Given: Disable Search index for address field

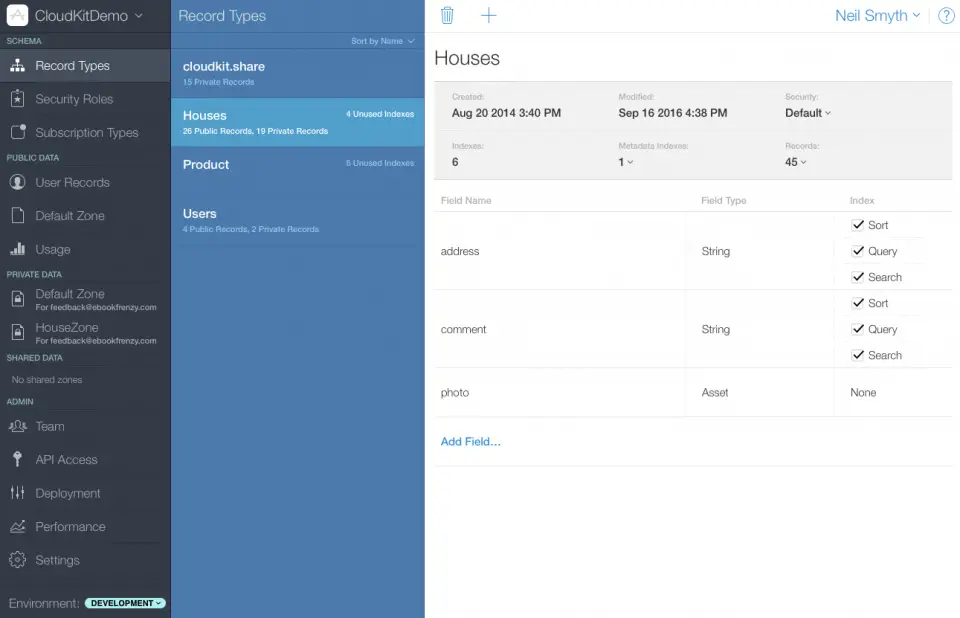Looking at the screenshot, I should coord(858,277).
